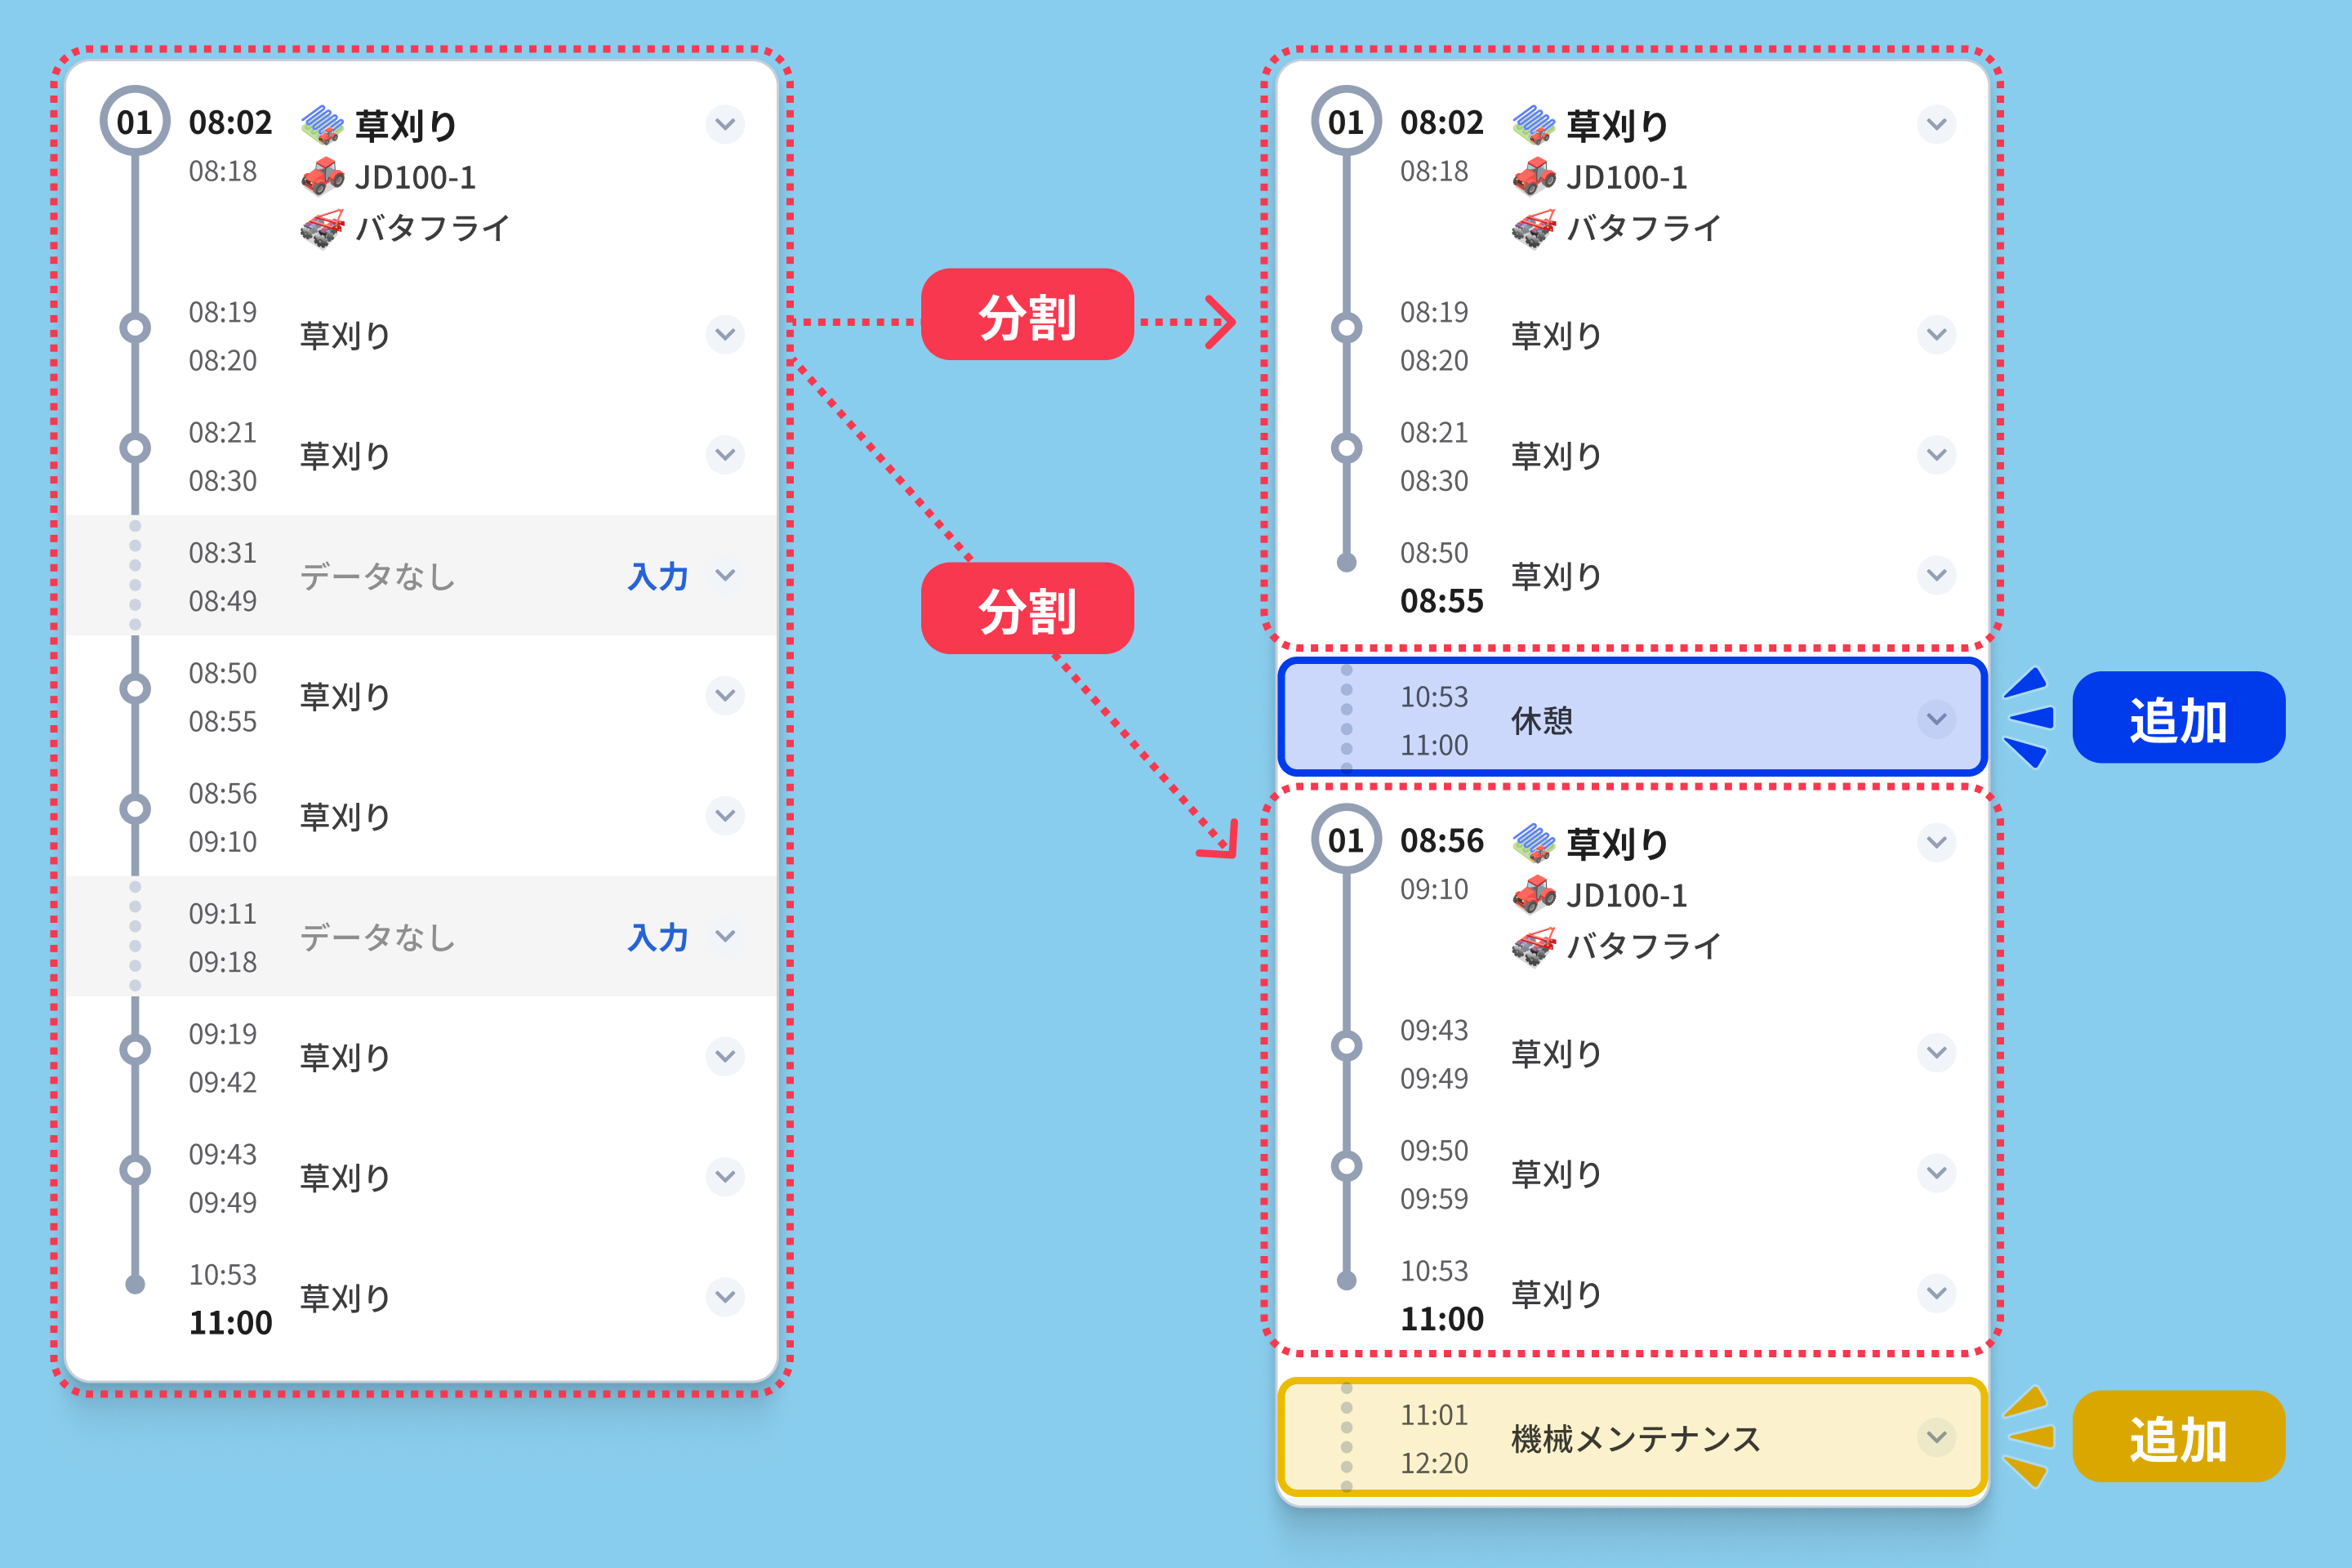Viewport: 2352px width, 1568px height.
Task: Click the 01 circle marker in the left panel
Action: 135,121
